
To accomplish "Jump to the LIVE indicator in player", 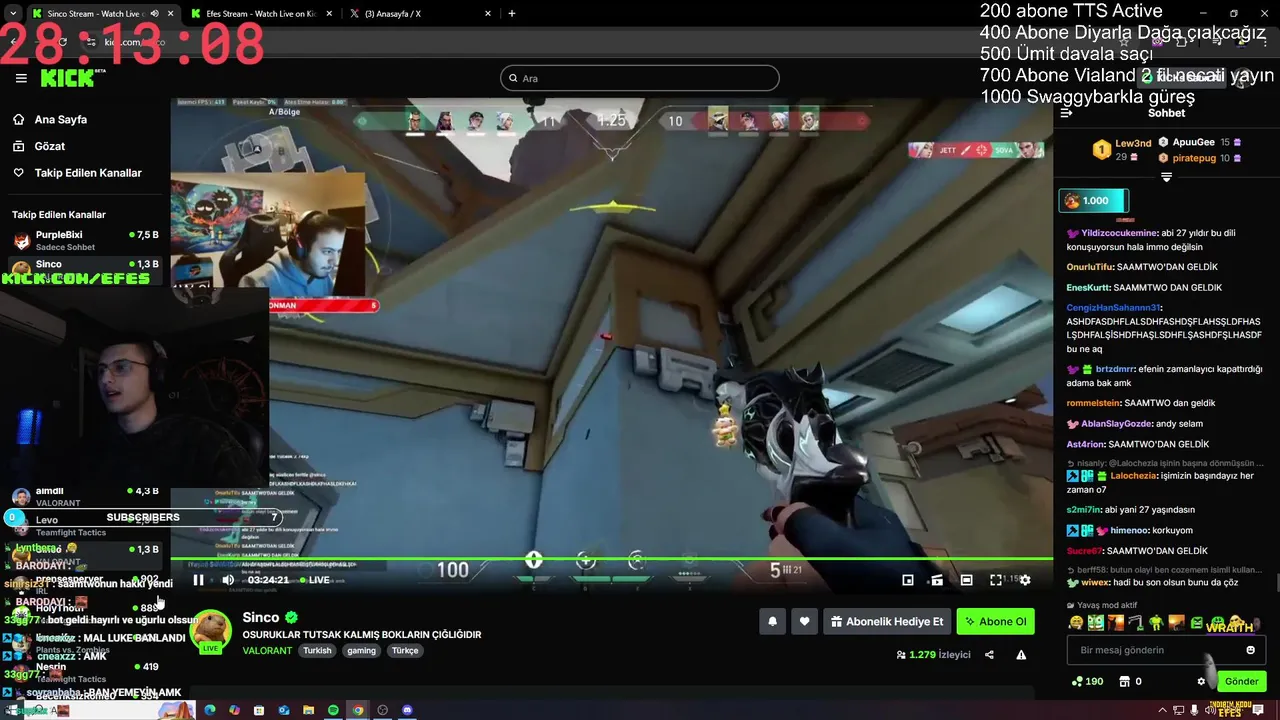I will pyautogui.click(x=314, y=580).
